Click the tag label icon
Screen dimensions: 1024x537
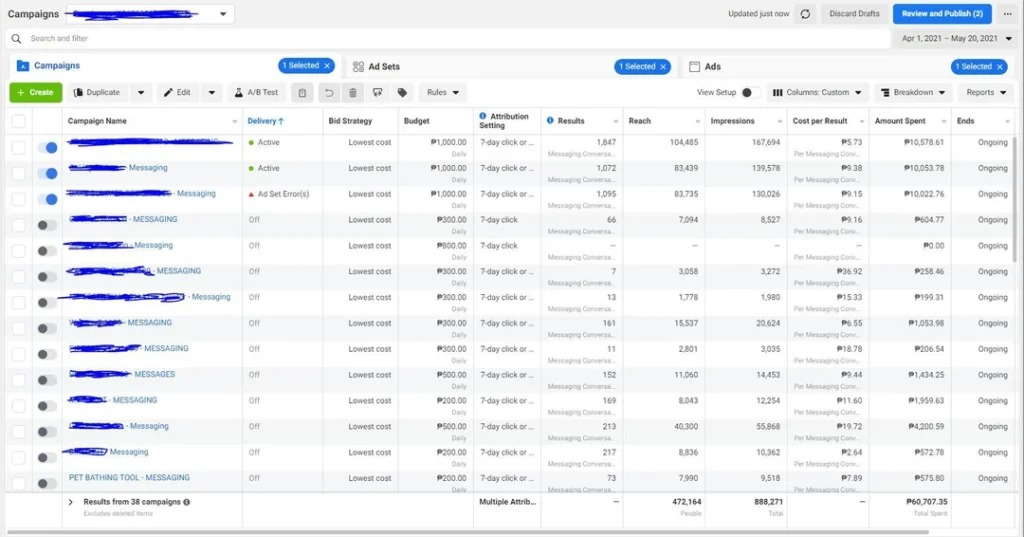coord(402,93)
